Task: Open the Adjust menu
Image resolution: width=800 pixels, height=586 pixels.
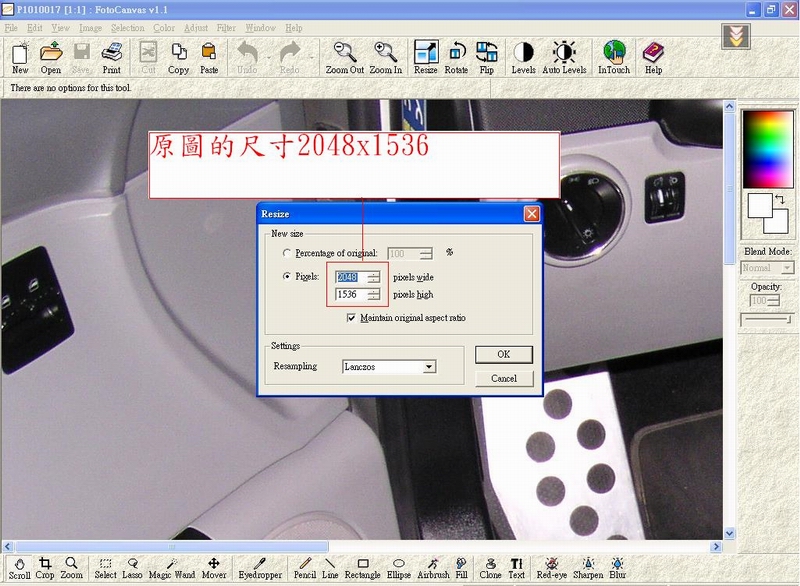Action: (195, 28)
